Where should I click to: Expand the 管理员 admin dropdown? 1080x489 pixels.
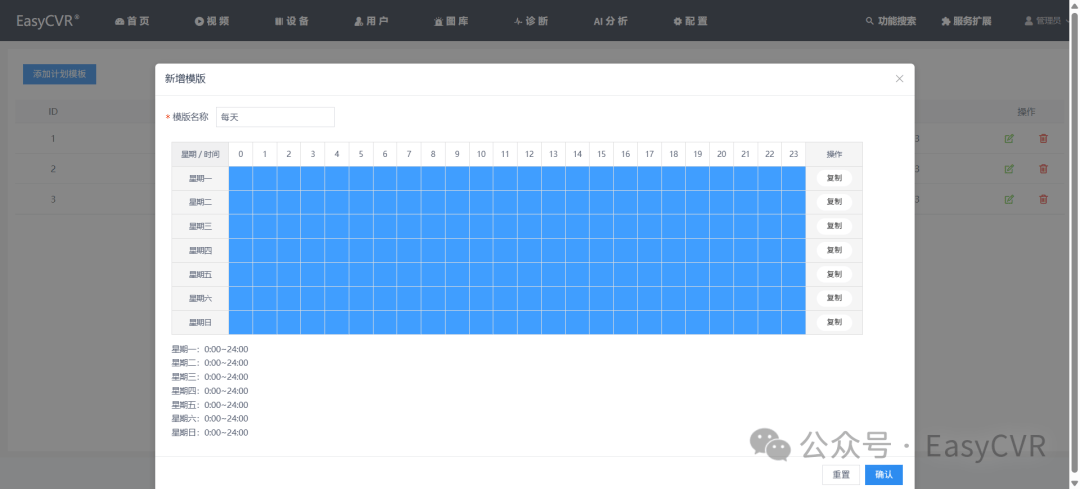click(1046, 21)
